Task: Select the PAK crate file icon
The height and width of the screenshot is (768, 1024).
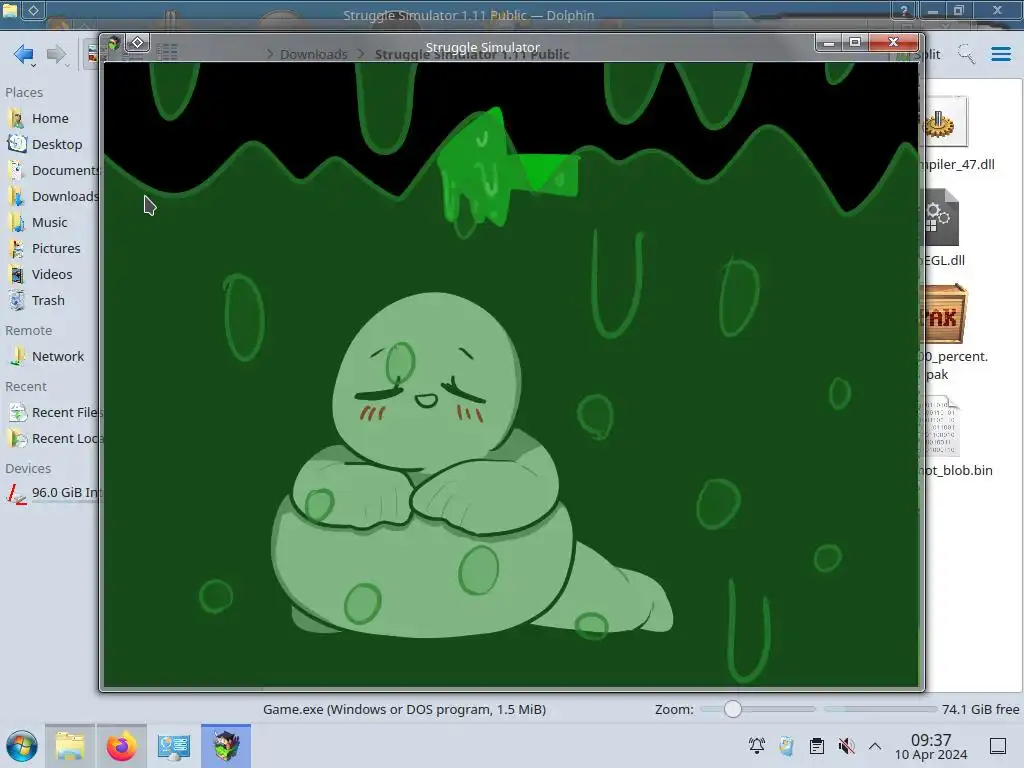Action: [x=944, y=314]
